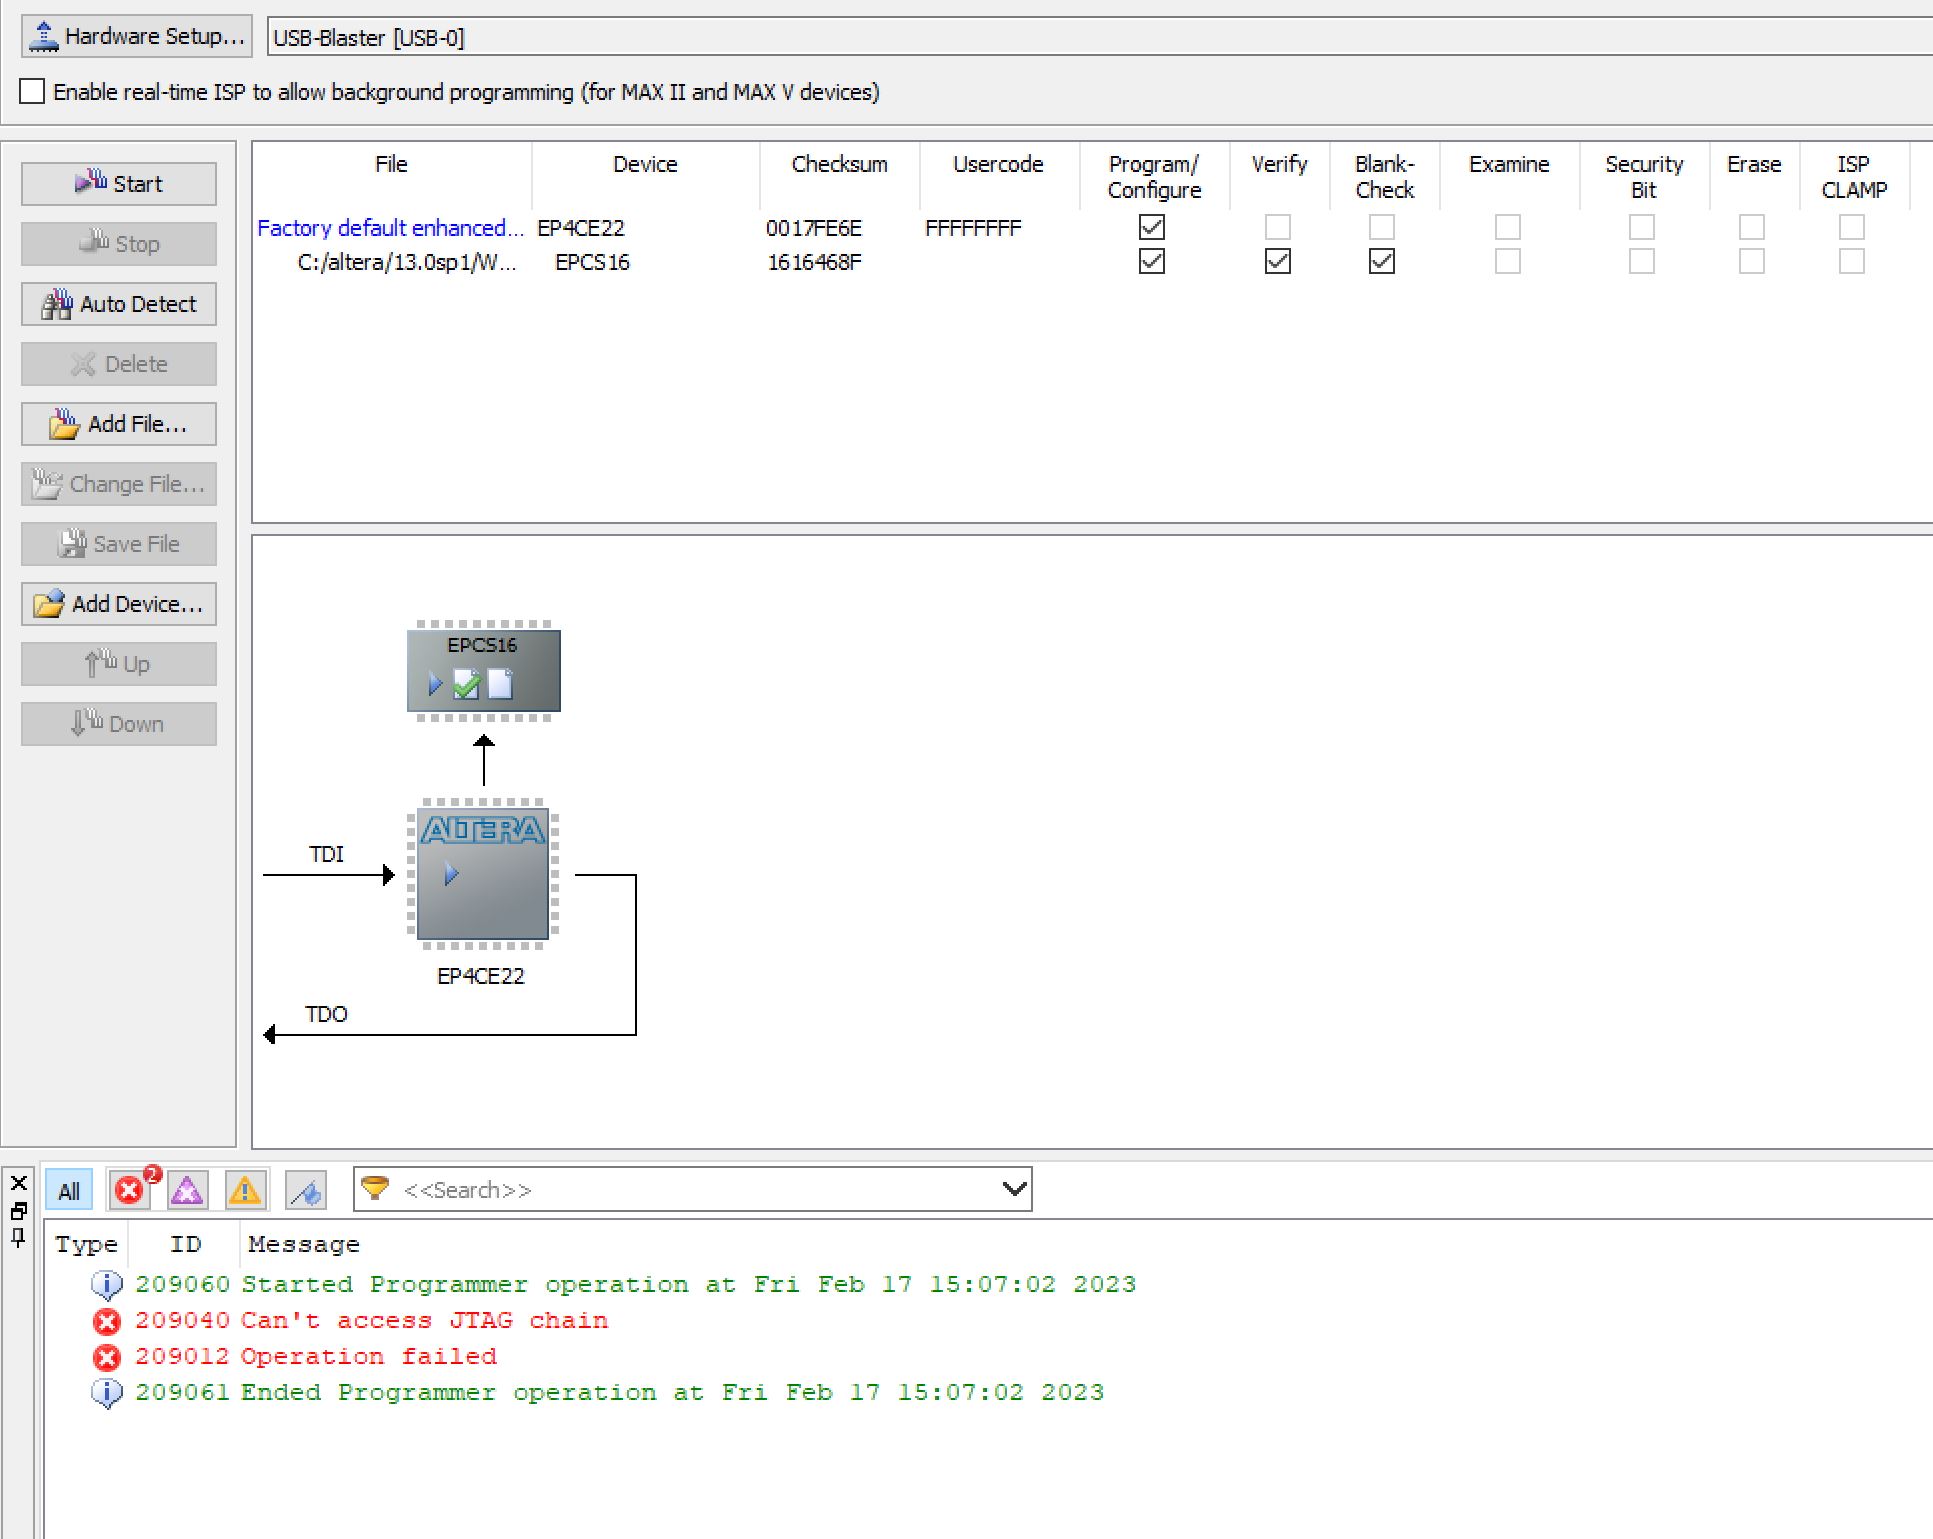Click the suppressed messages flag icon

click(x=306, y=1190)
